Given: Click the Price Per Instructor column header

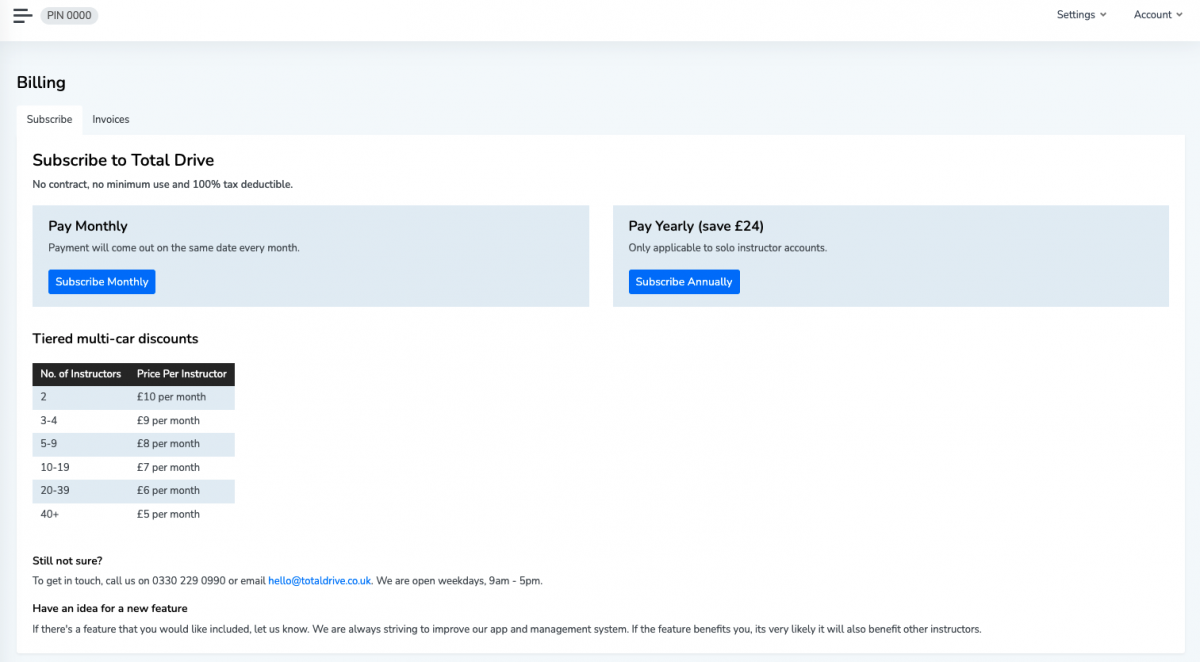Looking at the screenshot, I should pyautogui.click(x=181, y=374).
